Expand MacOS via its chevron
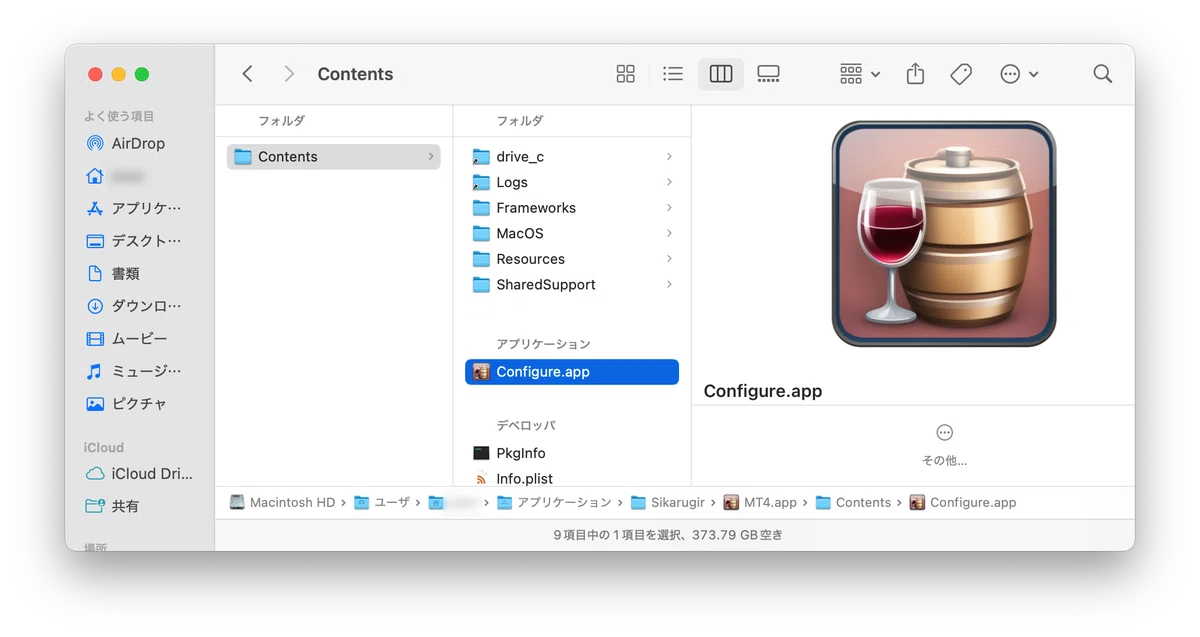The height and width of the screenshot is (637, 1200). coord(669,233)
